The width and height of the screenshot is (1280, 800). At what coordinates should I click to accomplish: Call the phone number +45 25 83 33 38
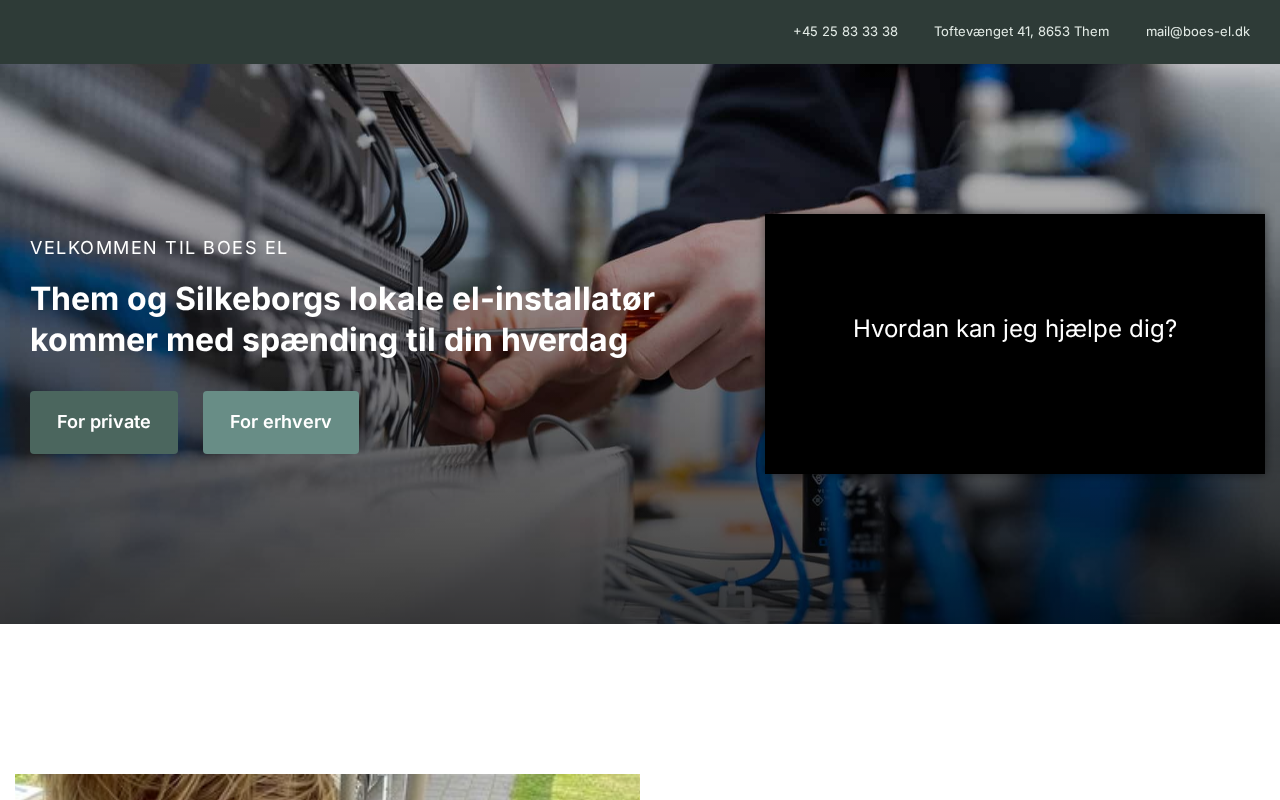(845, 31)
